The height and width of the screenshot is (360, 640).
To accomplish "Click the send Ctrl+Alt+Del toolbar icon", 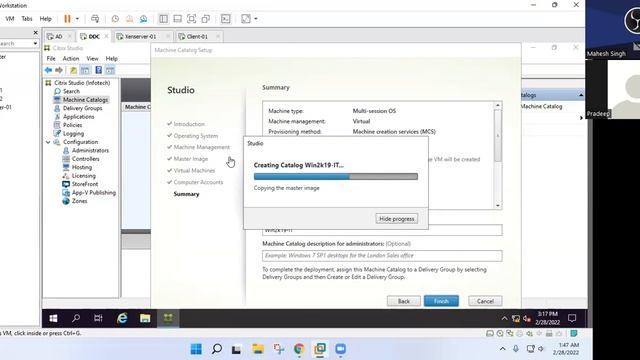I will [x=95, y=19].
